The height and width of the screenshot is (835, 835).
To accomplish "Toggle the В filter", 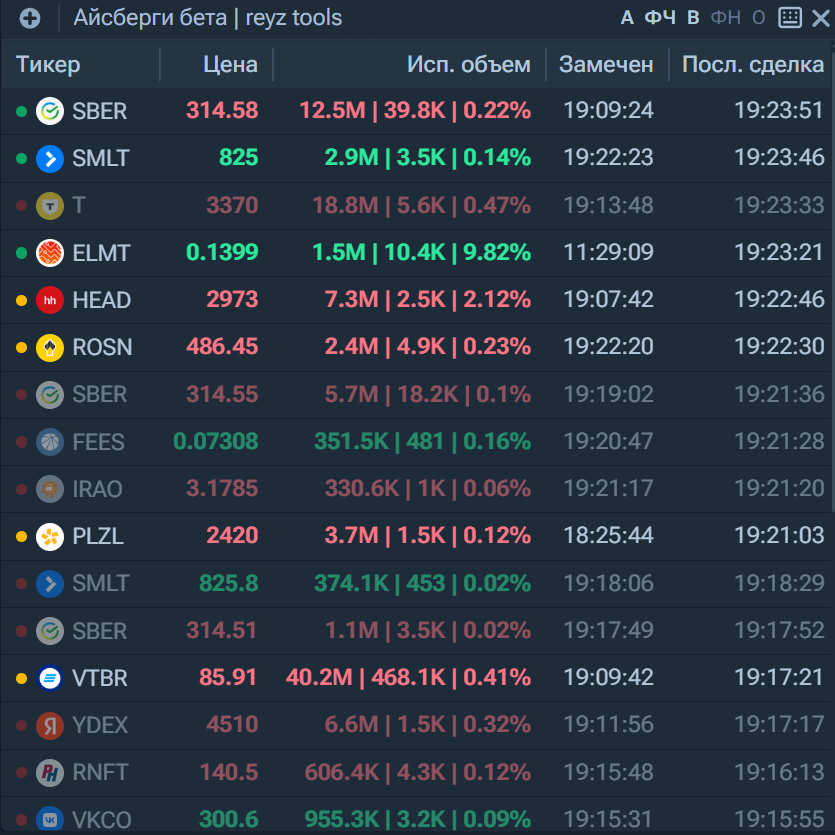I will click(x=693, y=18).
